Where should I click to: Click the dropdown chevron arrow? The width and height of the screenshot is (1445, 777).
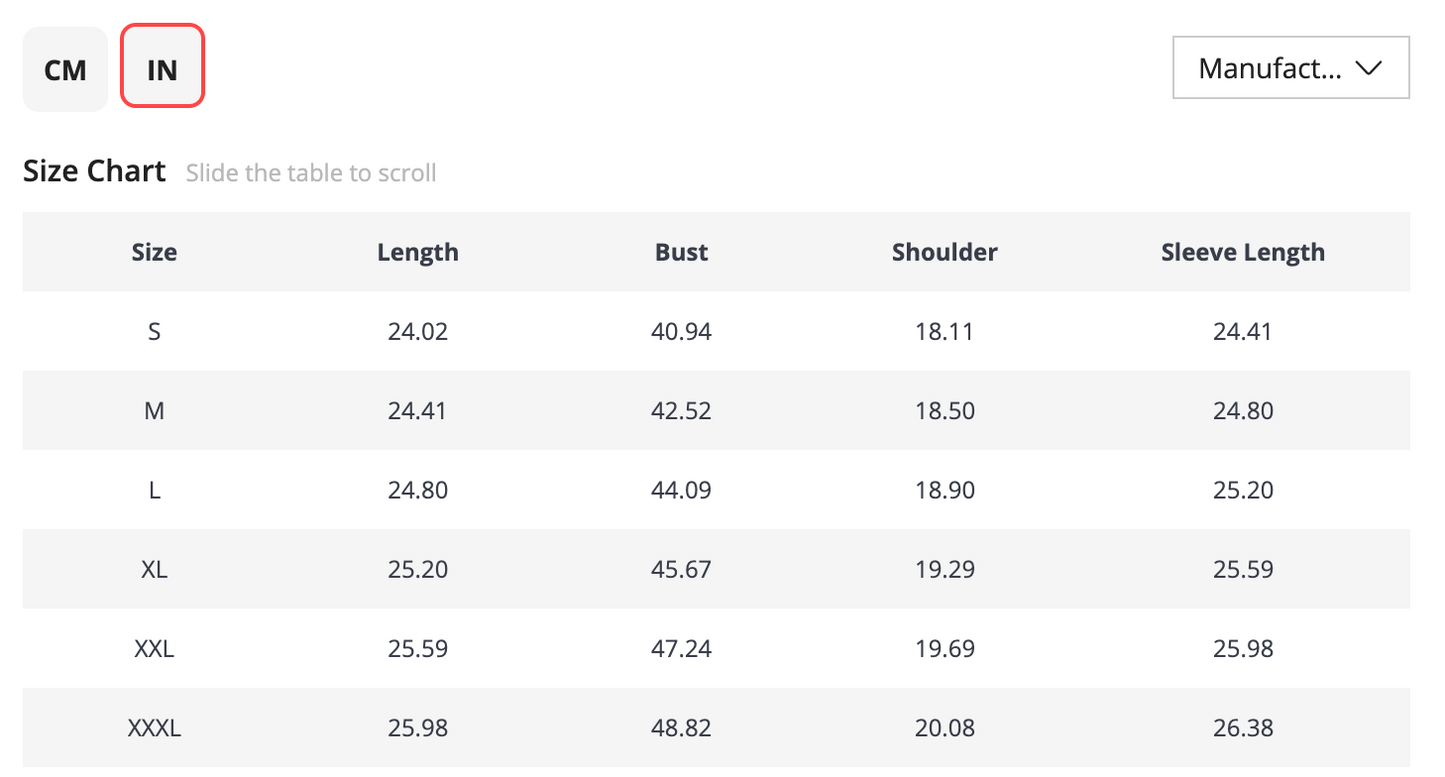tap(1367, 68)
